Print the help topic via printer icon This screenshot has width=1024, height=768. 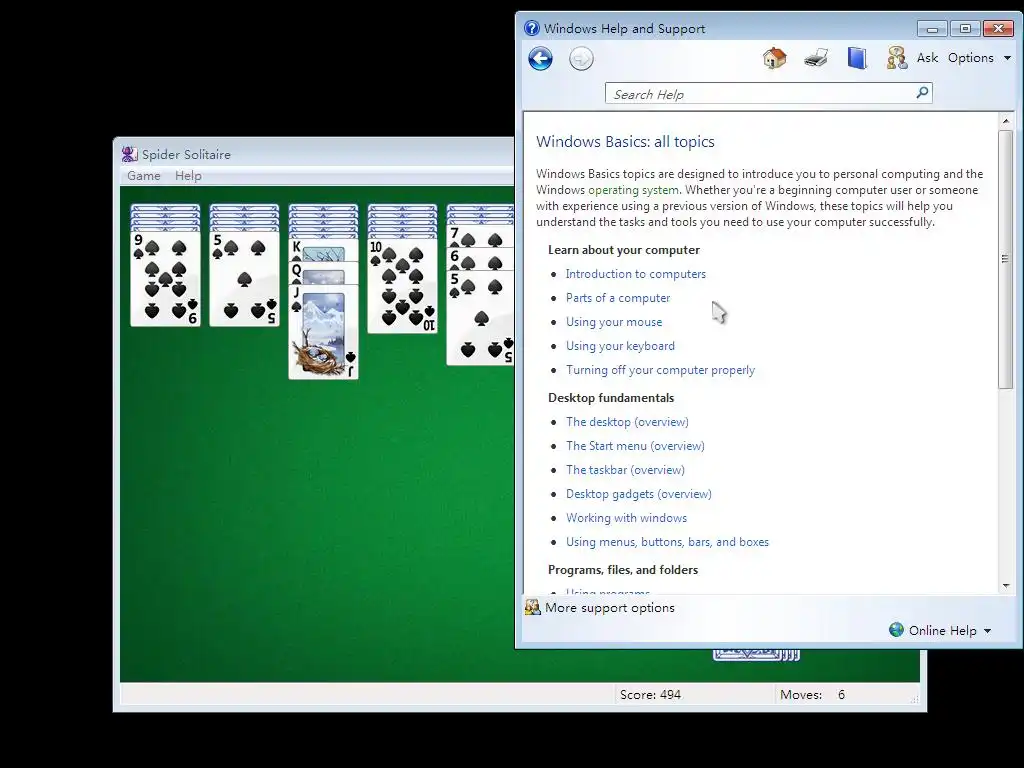tap(816, 58)
